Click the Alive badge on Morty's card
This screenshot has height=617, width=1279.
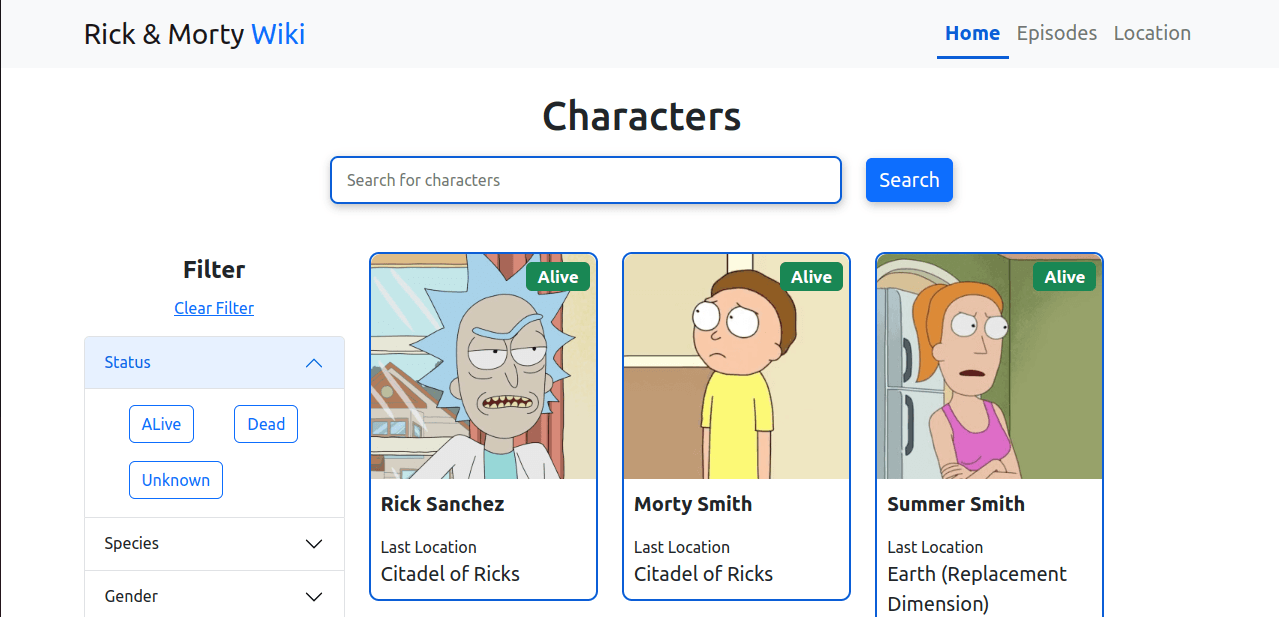click(x=811, y=277)
